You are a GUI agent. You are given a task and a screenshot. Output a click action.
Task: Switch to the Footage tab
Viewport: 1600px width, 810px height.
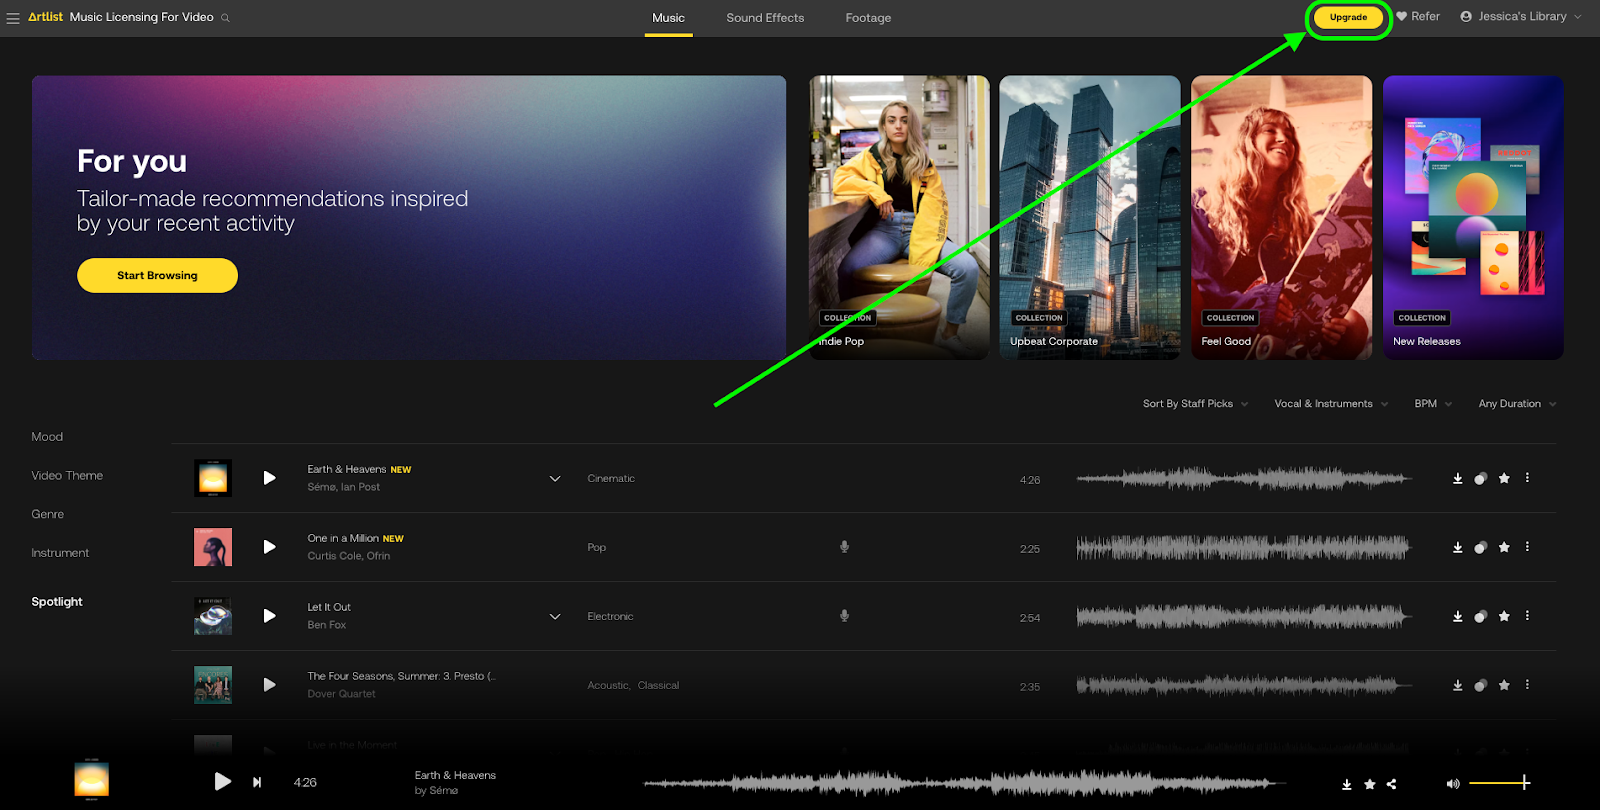click(x=868, y=18)
